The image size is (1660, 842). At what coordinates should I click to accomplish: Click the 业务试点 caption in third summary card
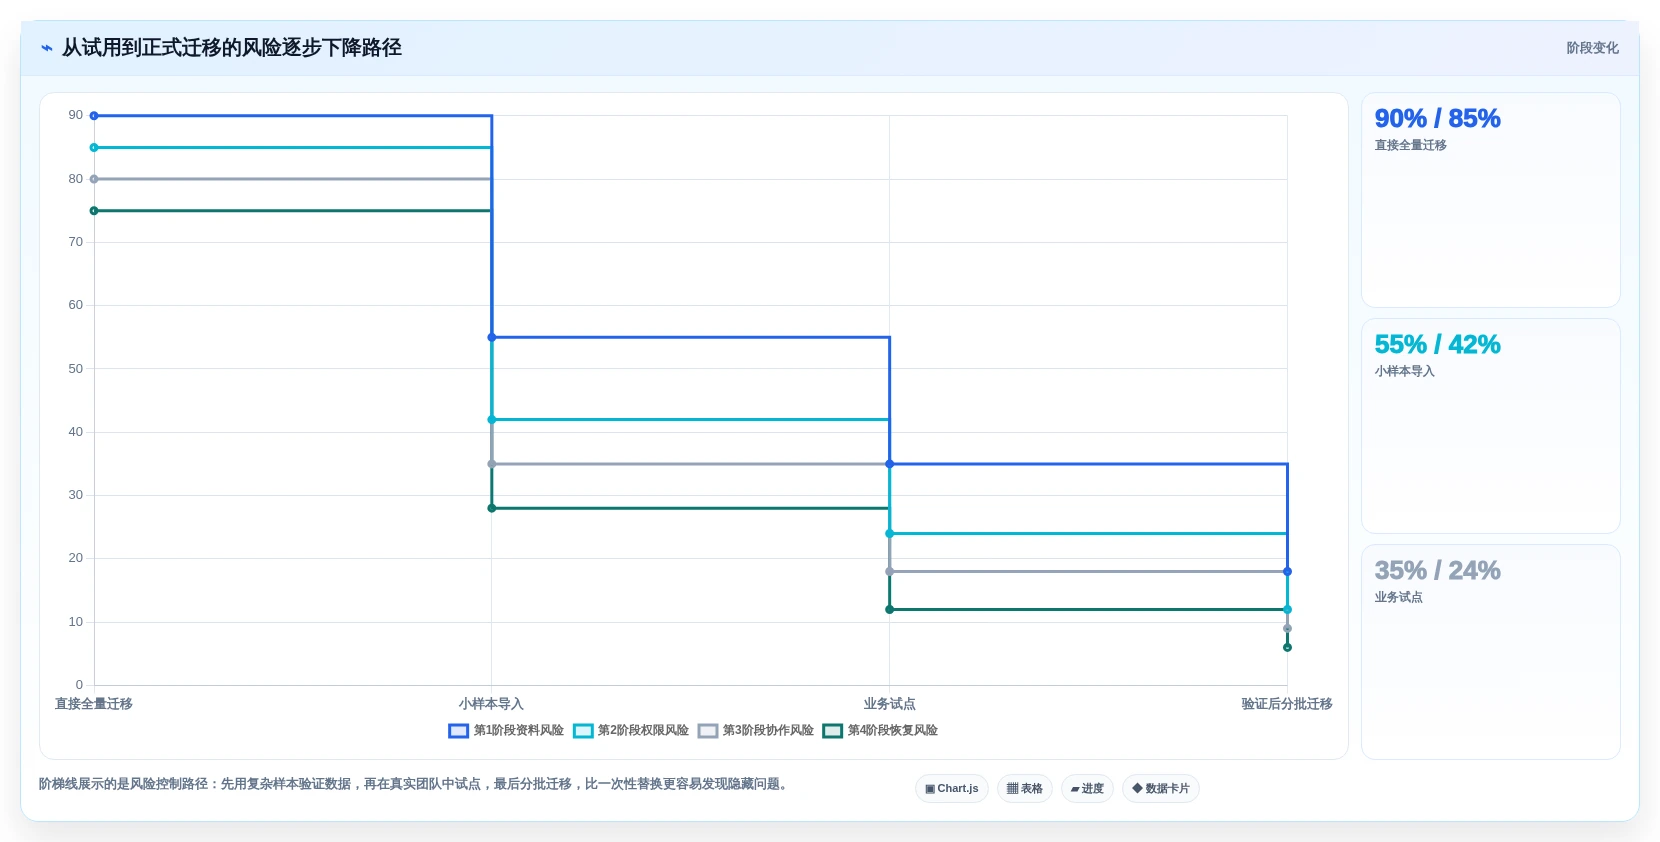[1398, 598]
